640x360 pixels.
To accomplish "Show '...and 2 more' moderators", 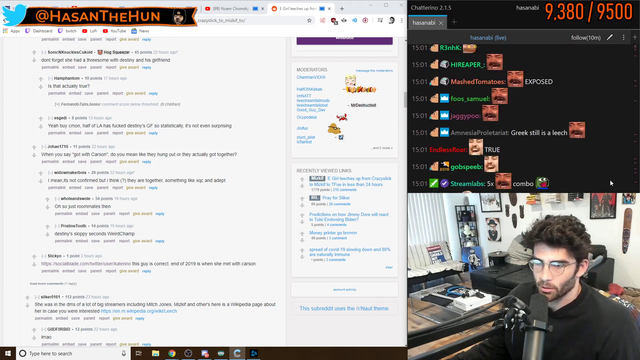I will (x=382, y=148).
